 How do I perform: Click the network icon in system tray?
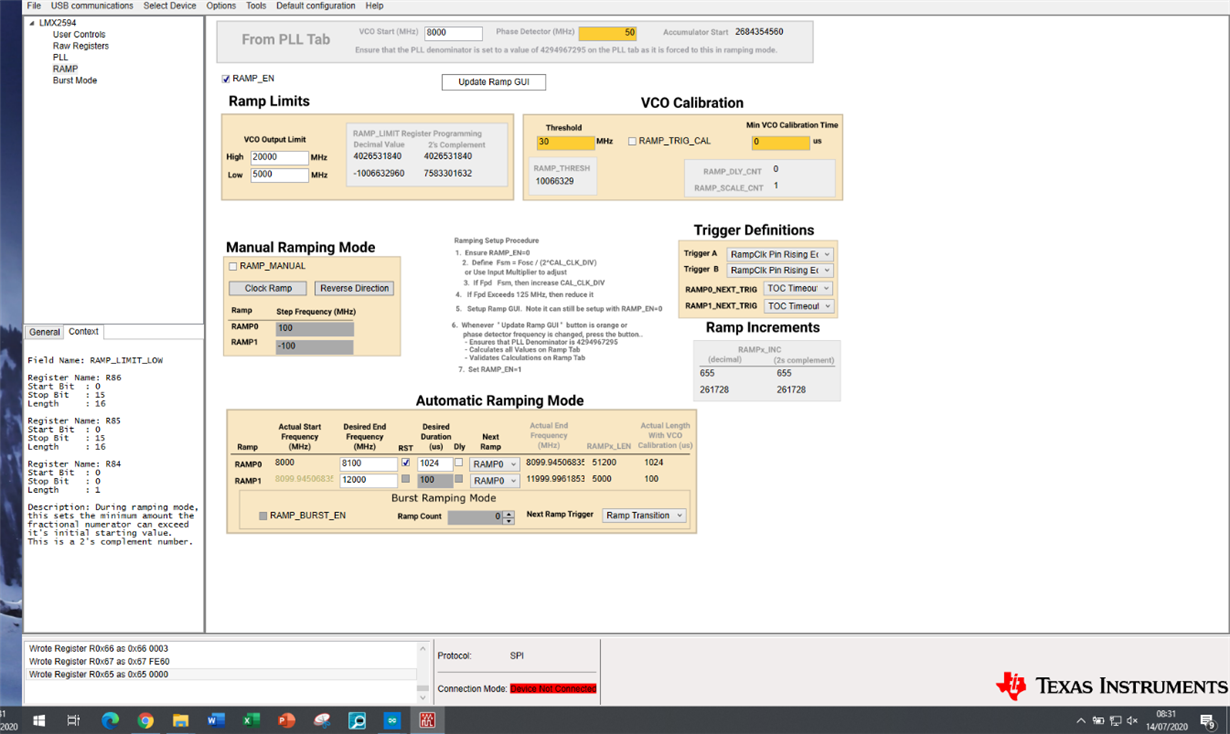coord(1115,720)
